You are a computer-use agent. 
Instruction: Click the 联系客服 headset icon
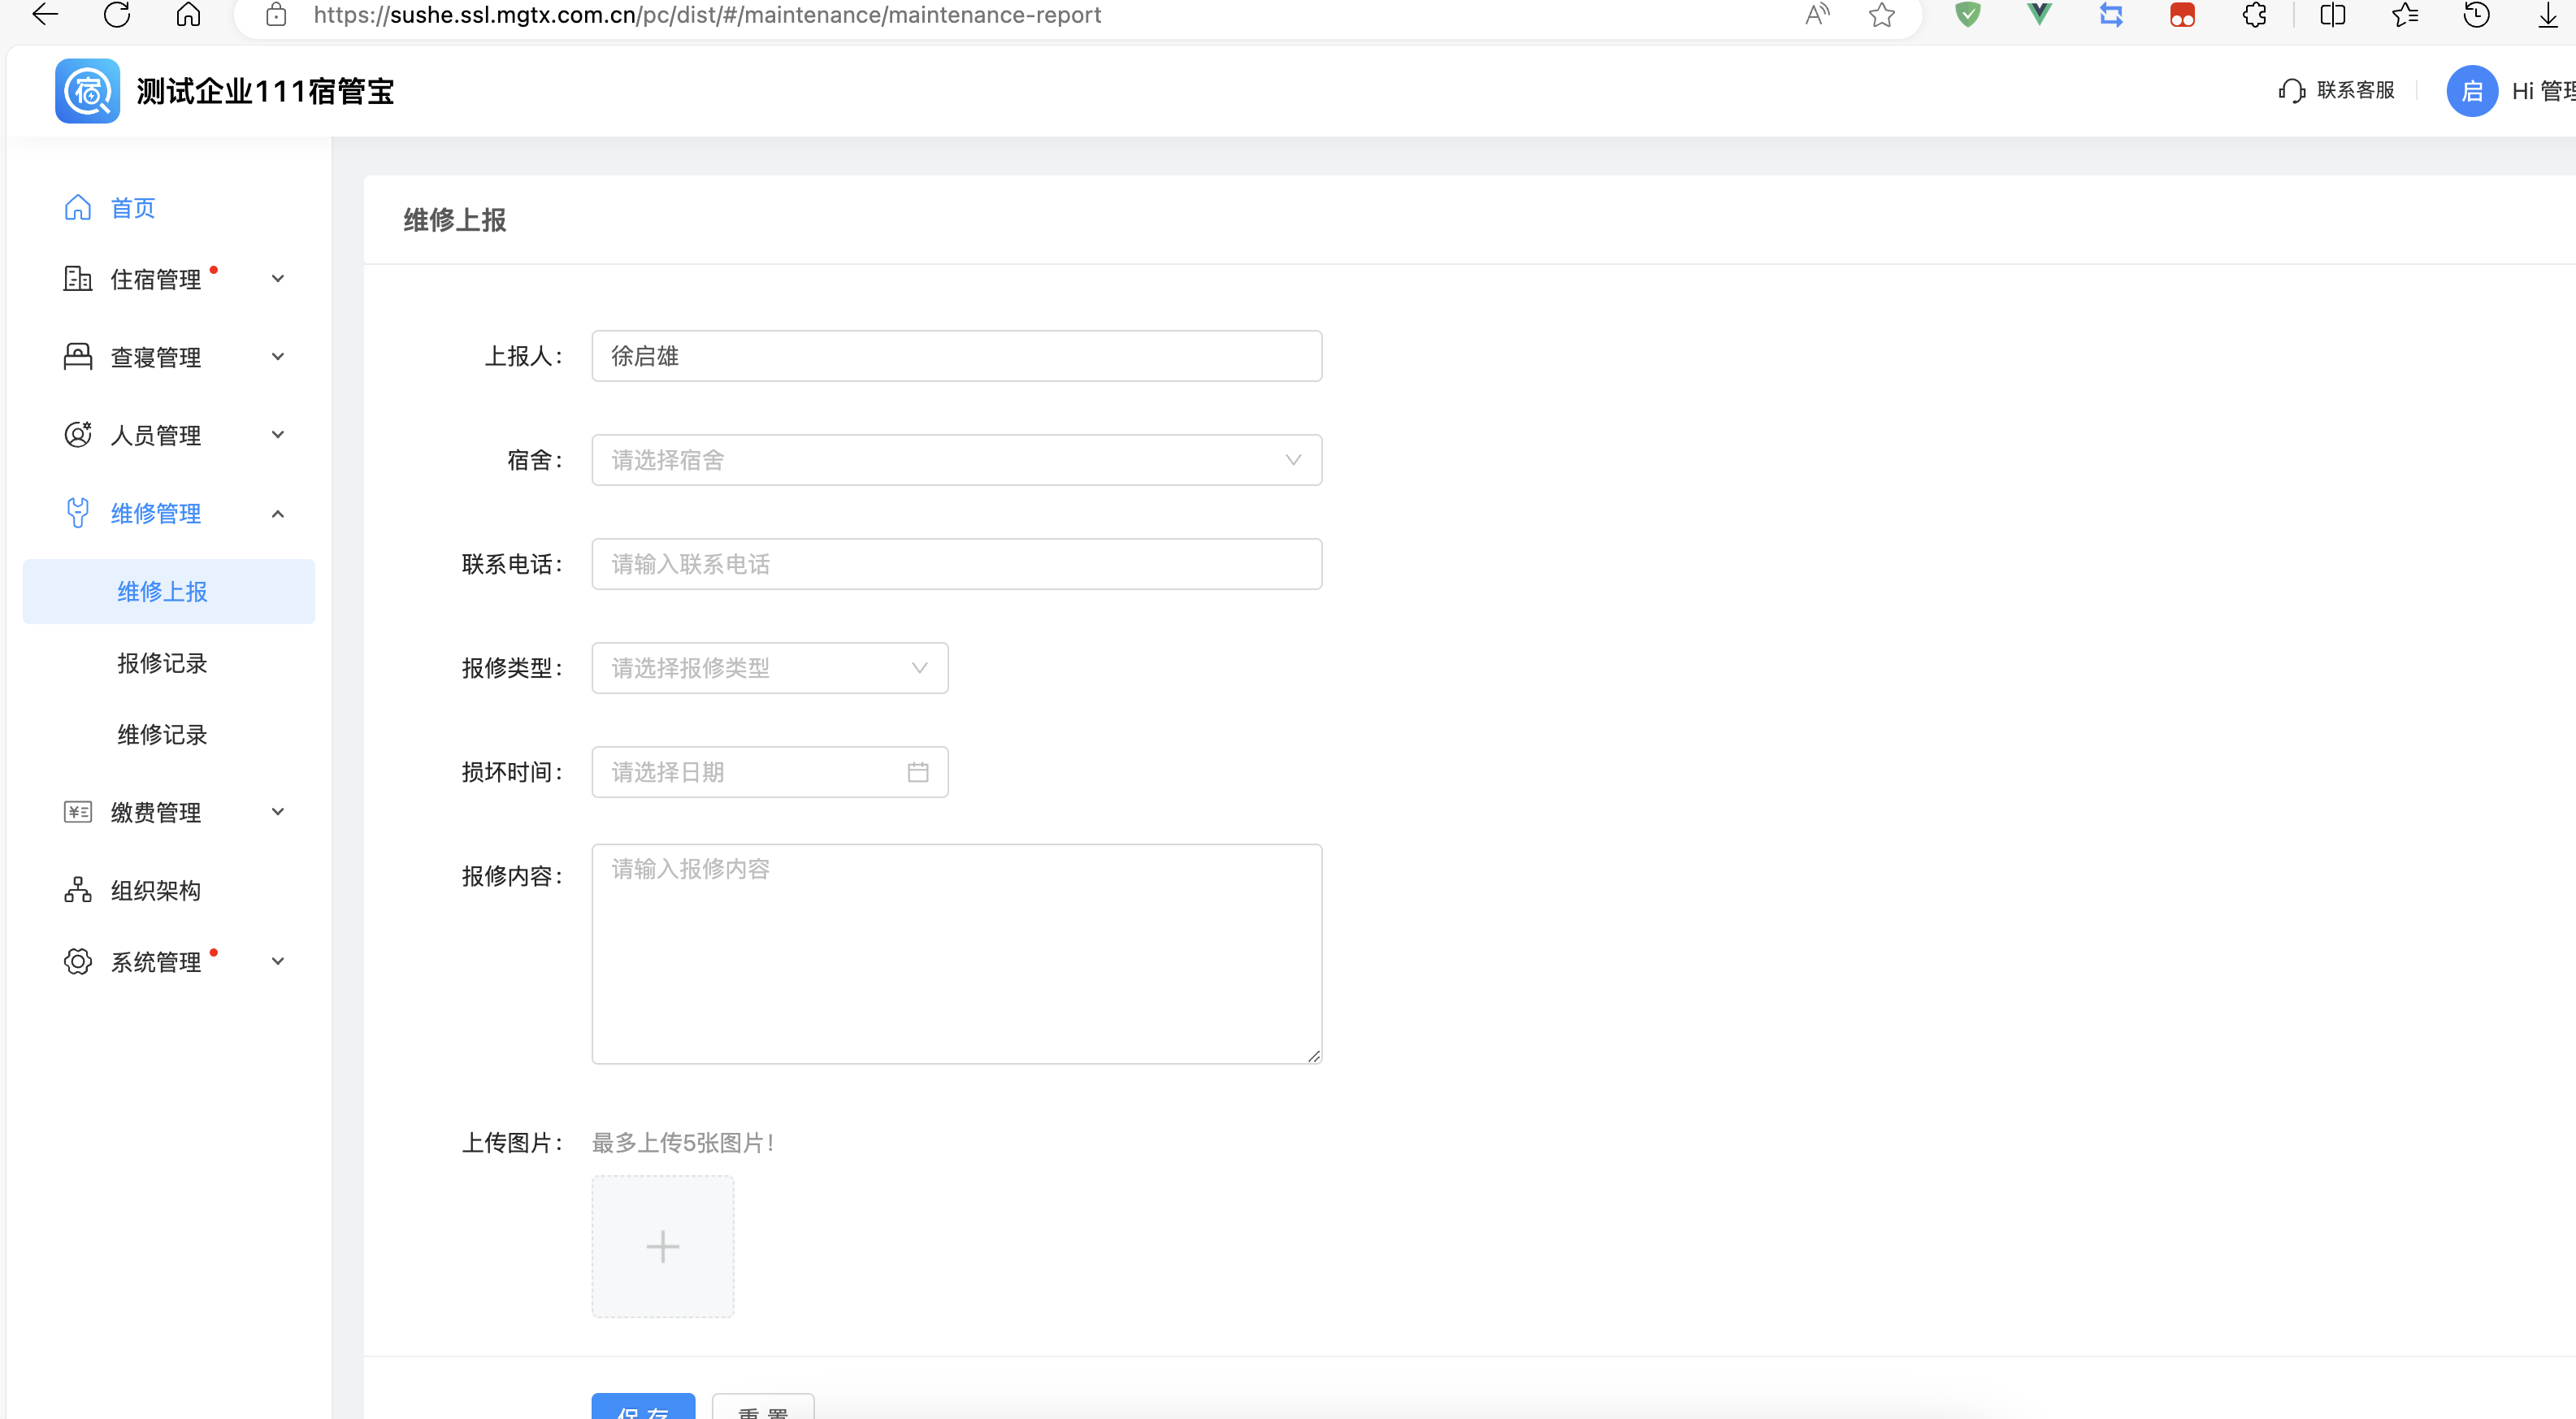pyautogui.click(x=2291, y=91)
